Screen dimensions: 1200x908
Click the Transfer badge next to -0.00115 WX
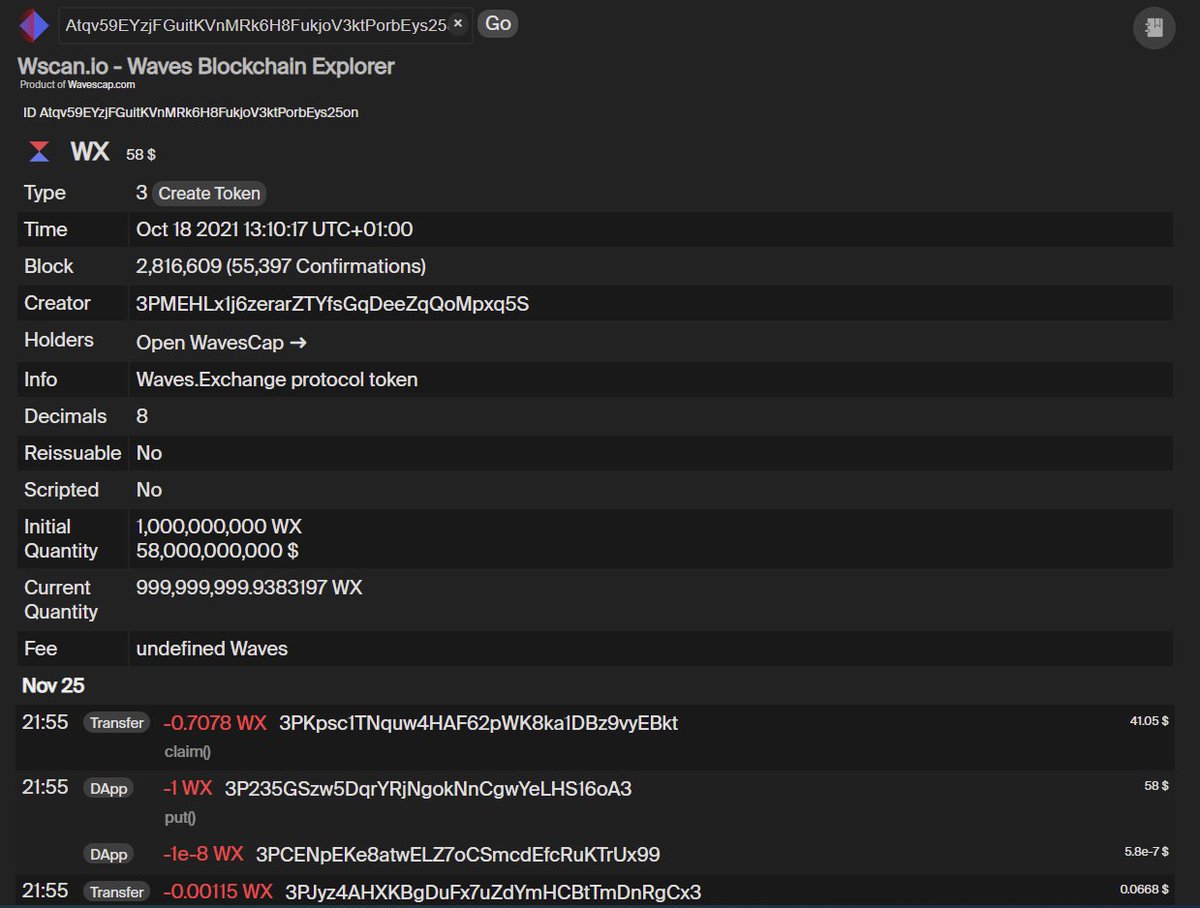(117, 891)
